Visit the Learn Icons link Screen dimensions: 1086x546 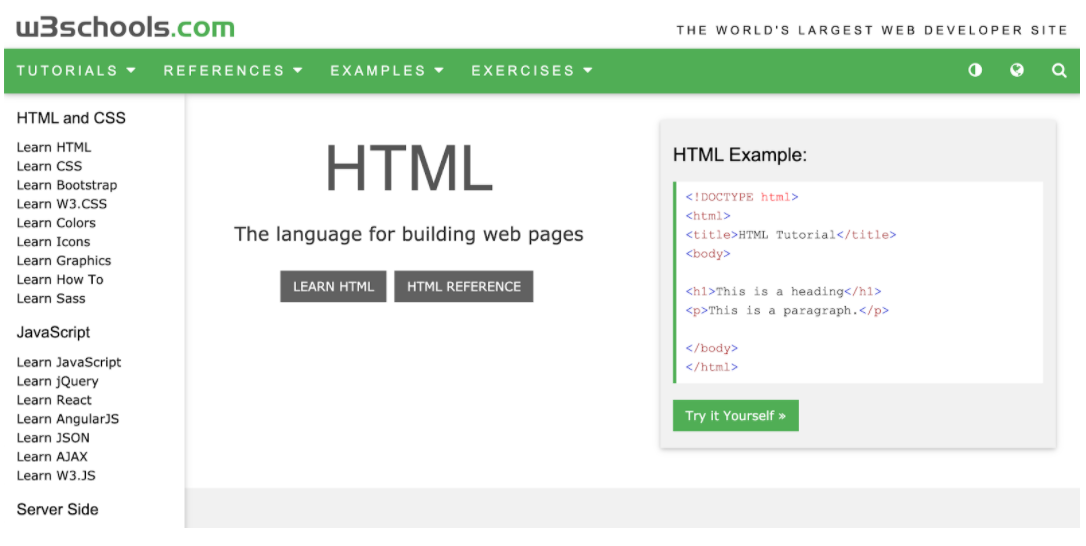coord(53,242)
